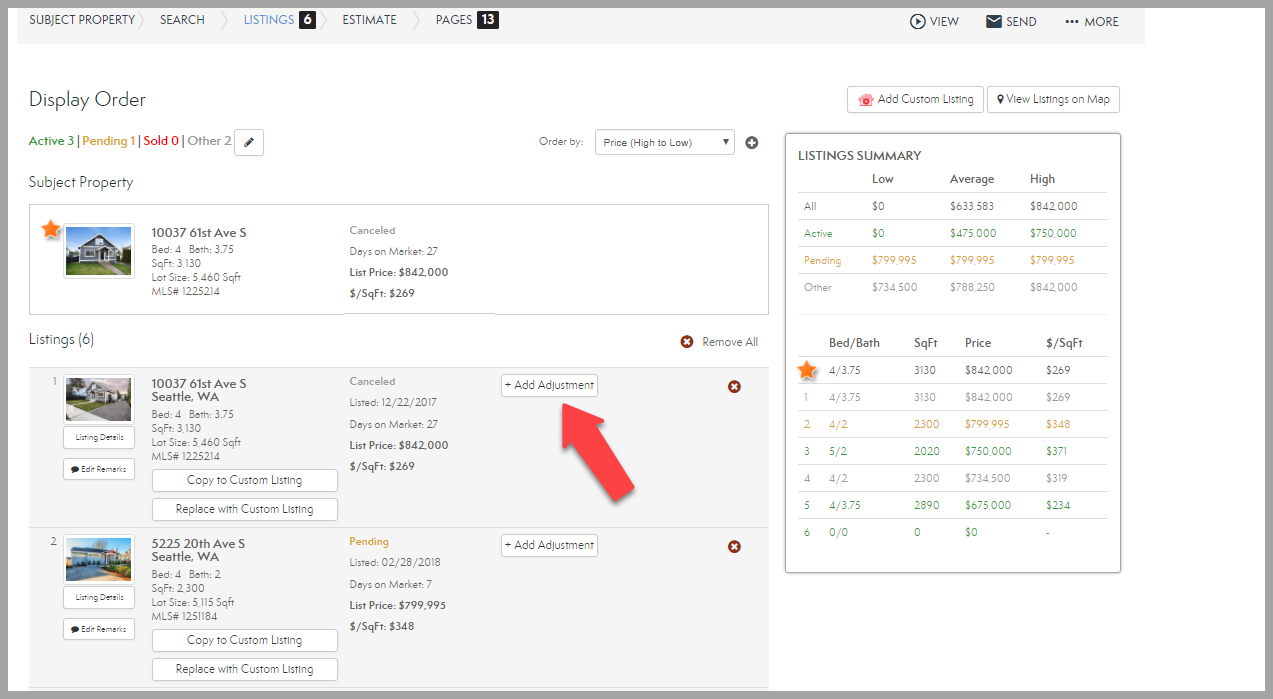Go to the Subject Property step
This screenshot has width=1273, height=699.
click(82, 20)
